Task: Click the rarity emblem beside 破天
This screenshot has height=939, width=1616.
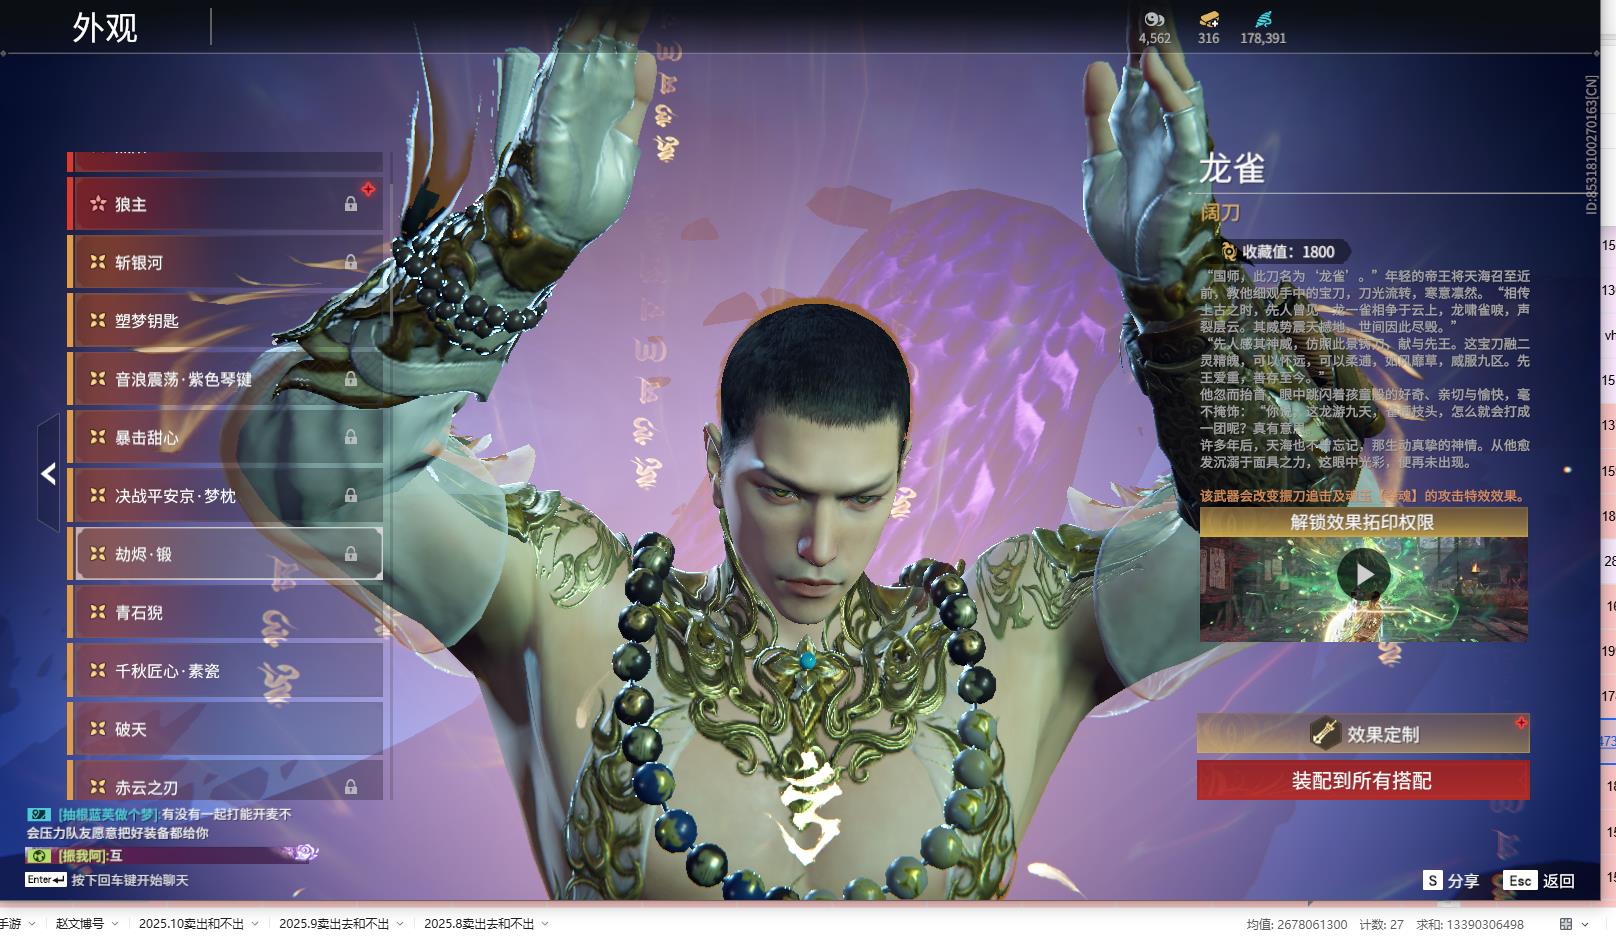Action: (x=98, y=729)
